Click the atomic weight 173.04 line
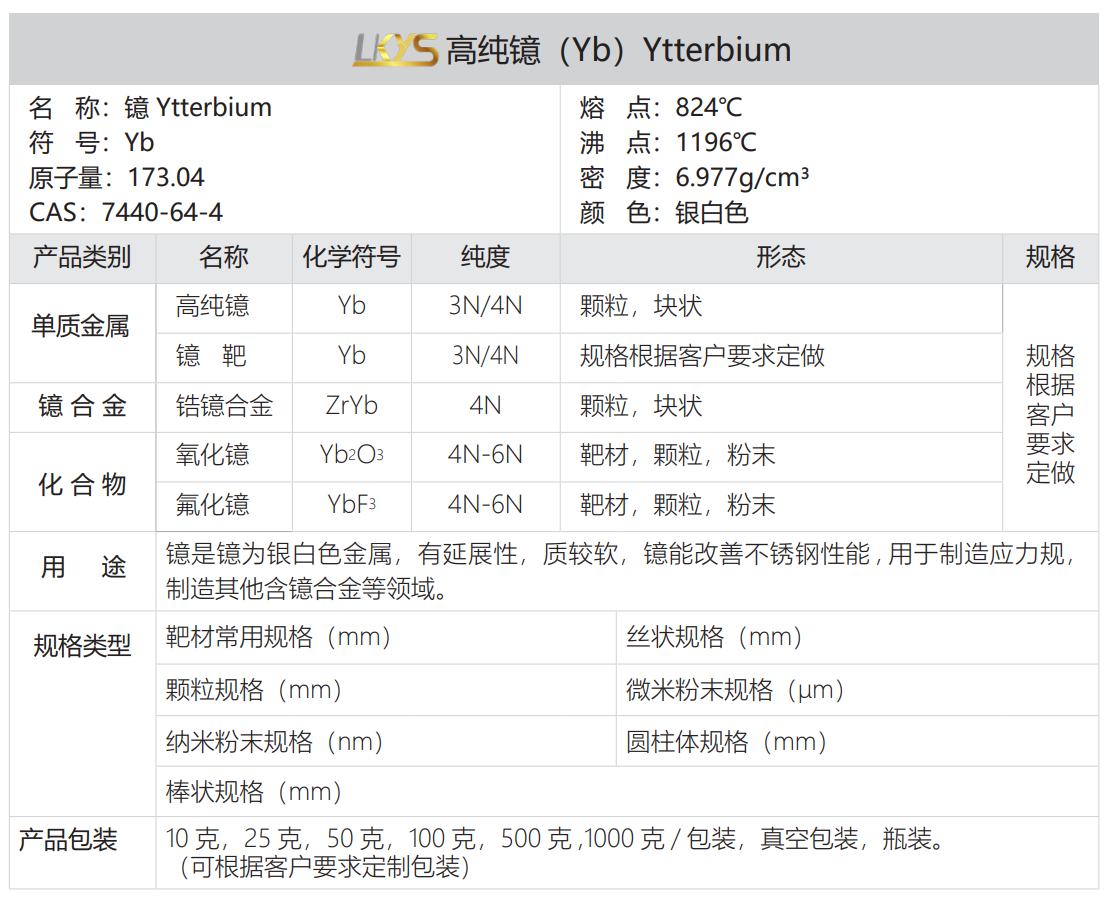The width and height of the screenshot is (1110, 901). (117, 178)
